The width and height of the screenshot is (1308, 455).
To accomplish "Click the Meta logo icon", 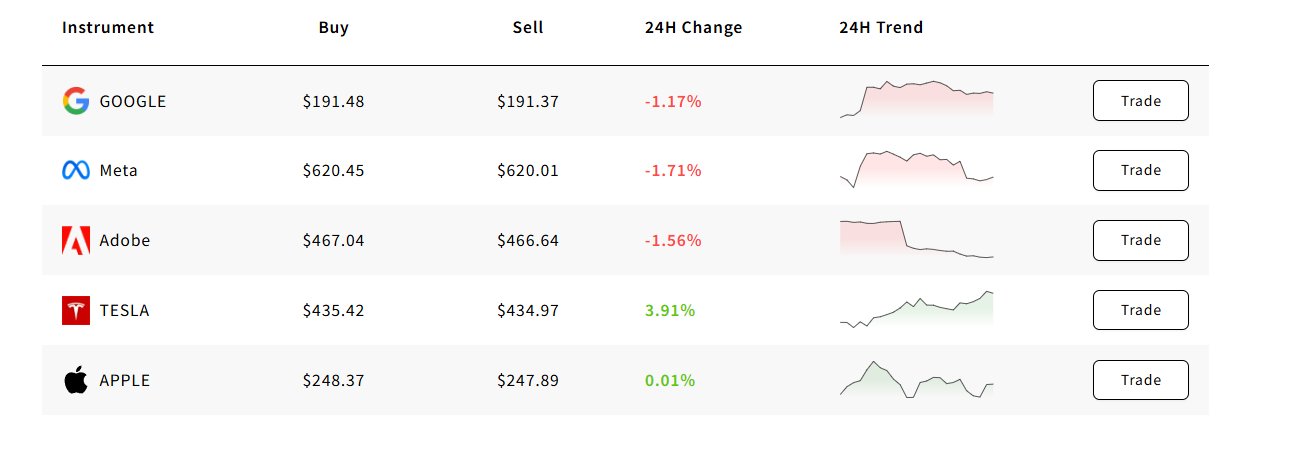I will [76, 171].
